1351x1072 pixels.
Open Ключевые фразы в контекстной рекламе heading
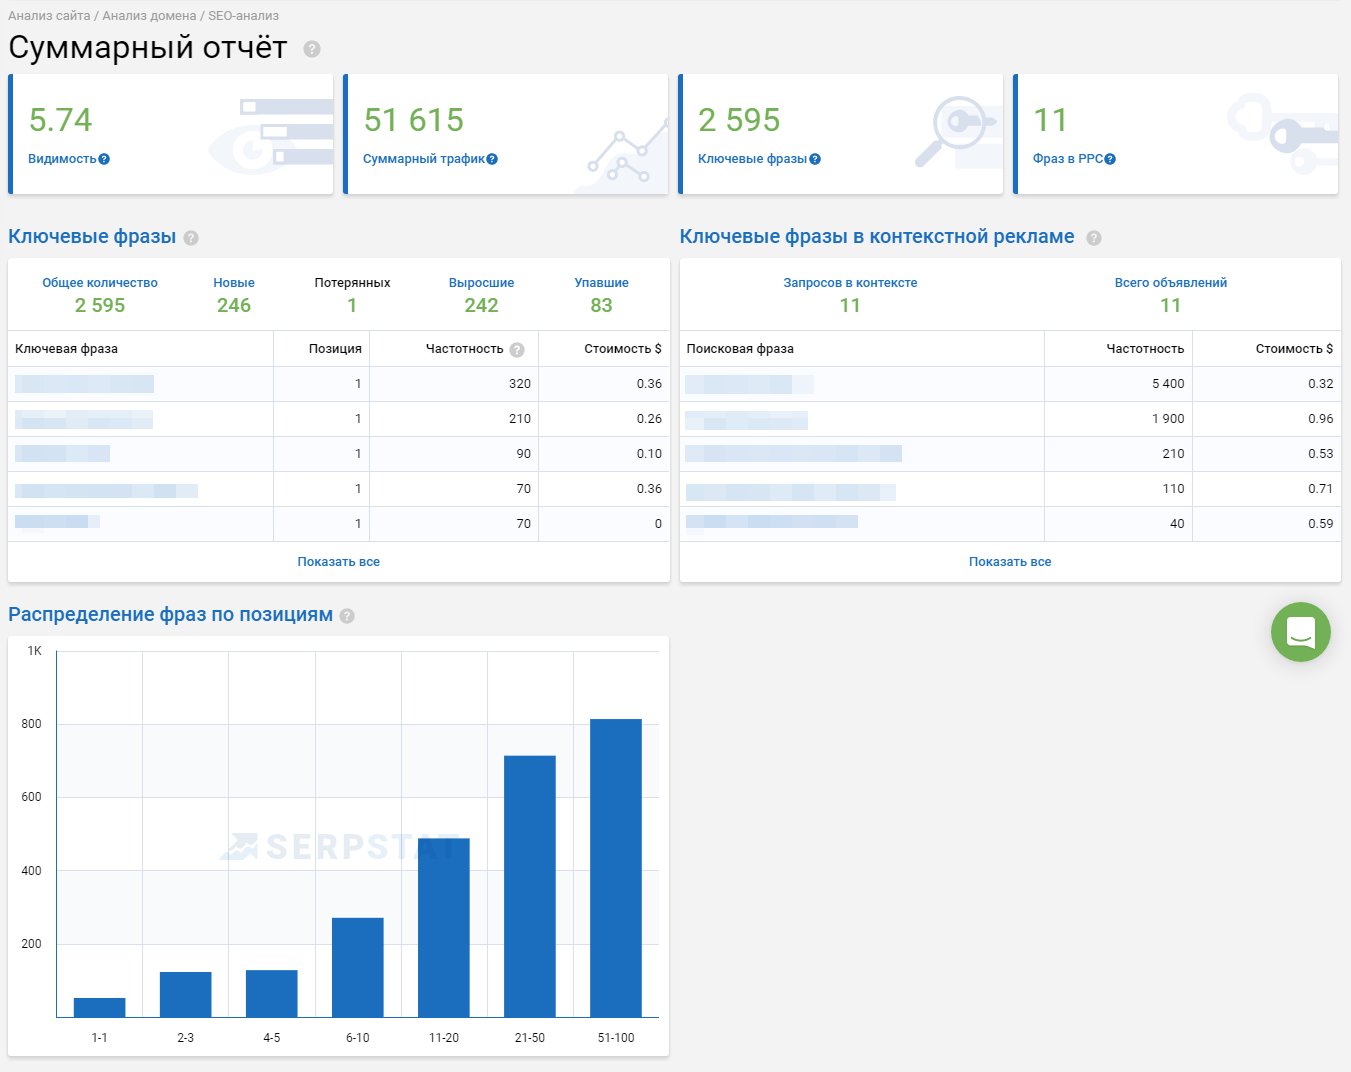[x=877, y=237]
